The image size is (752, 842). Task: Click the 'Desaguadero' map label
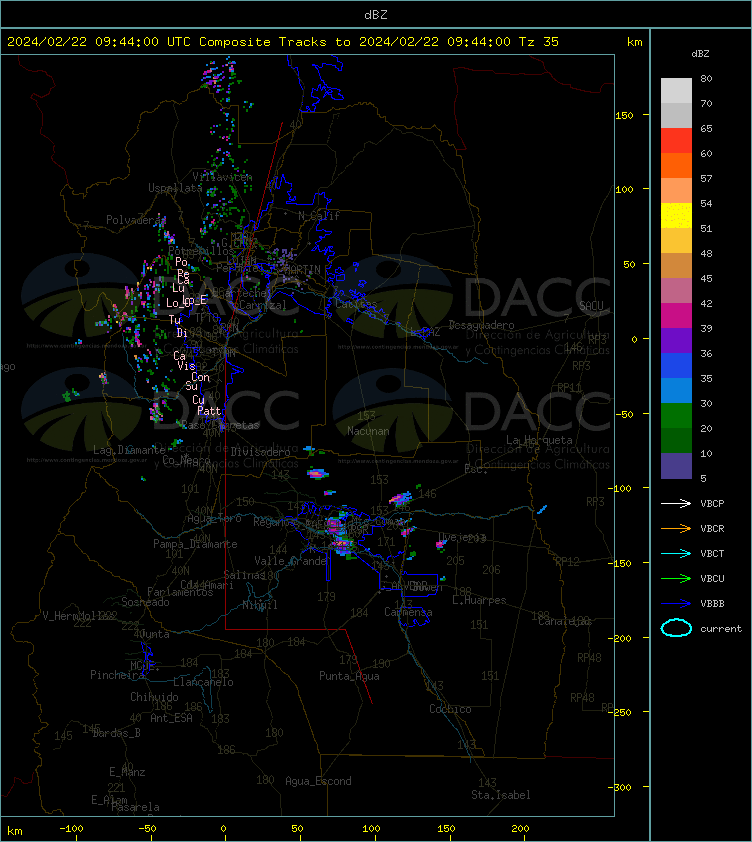[481, 325]
